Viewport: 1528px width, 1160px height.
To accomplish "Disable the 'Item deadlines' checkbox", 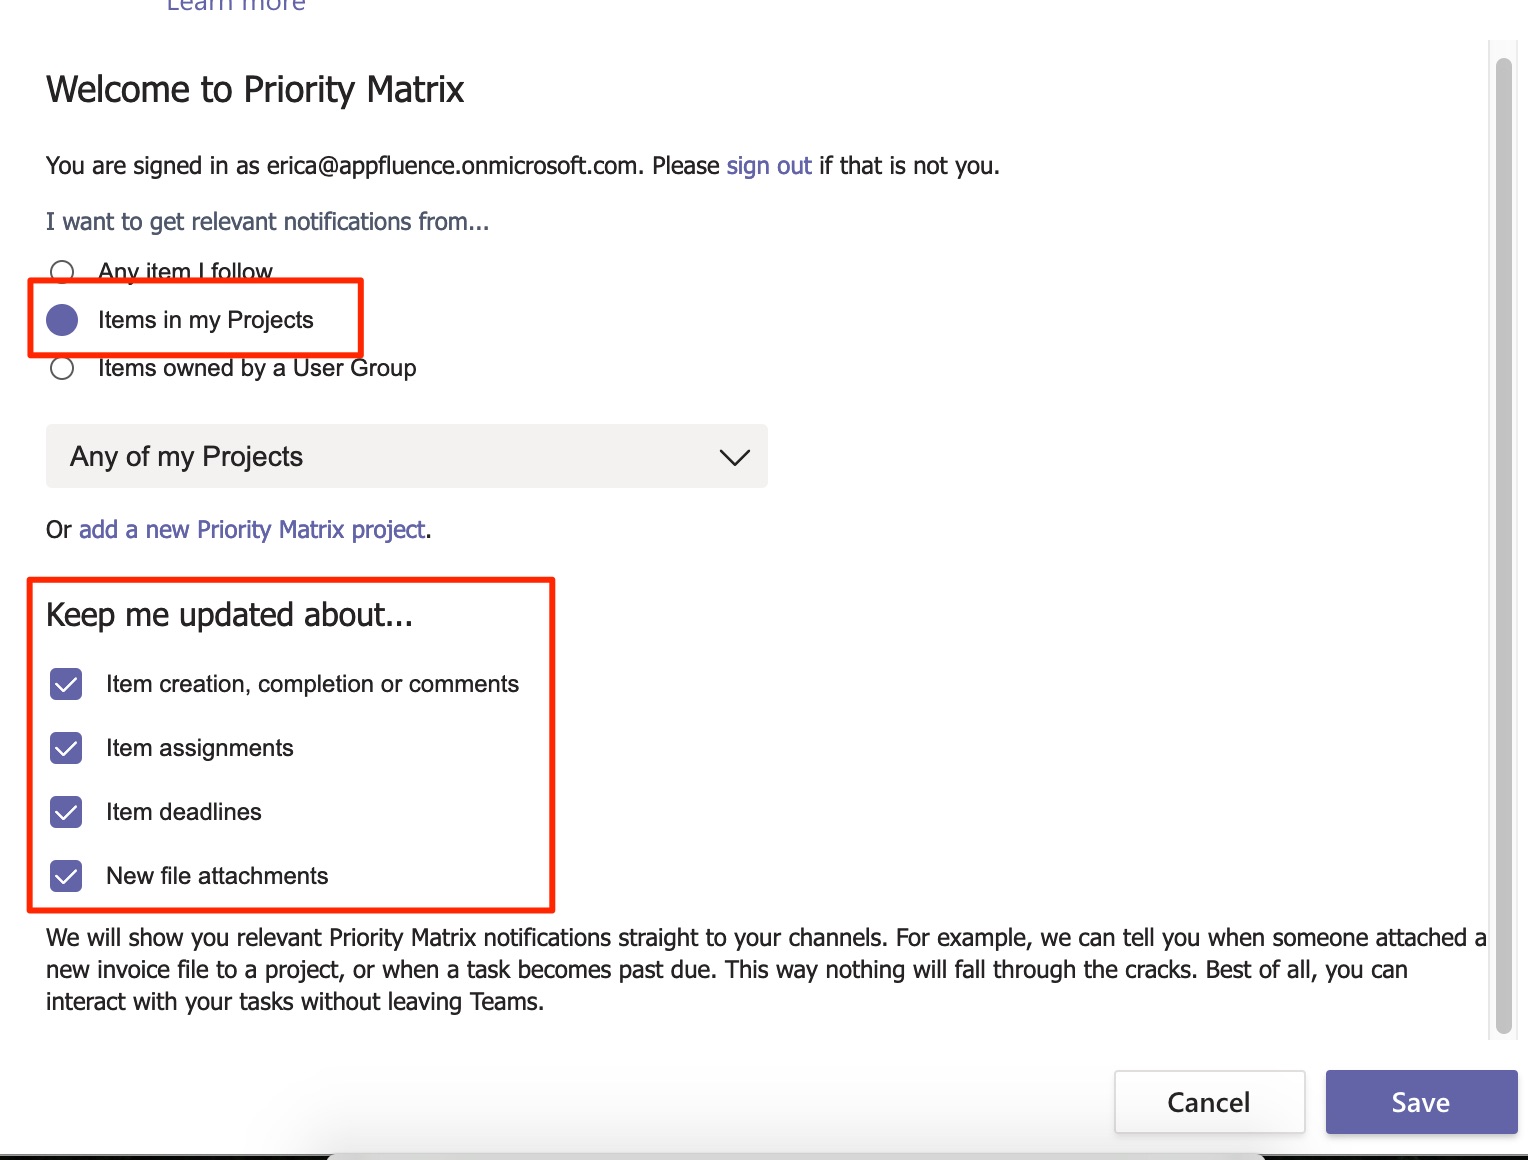I will 66,812.
